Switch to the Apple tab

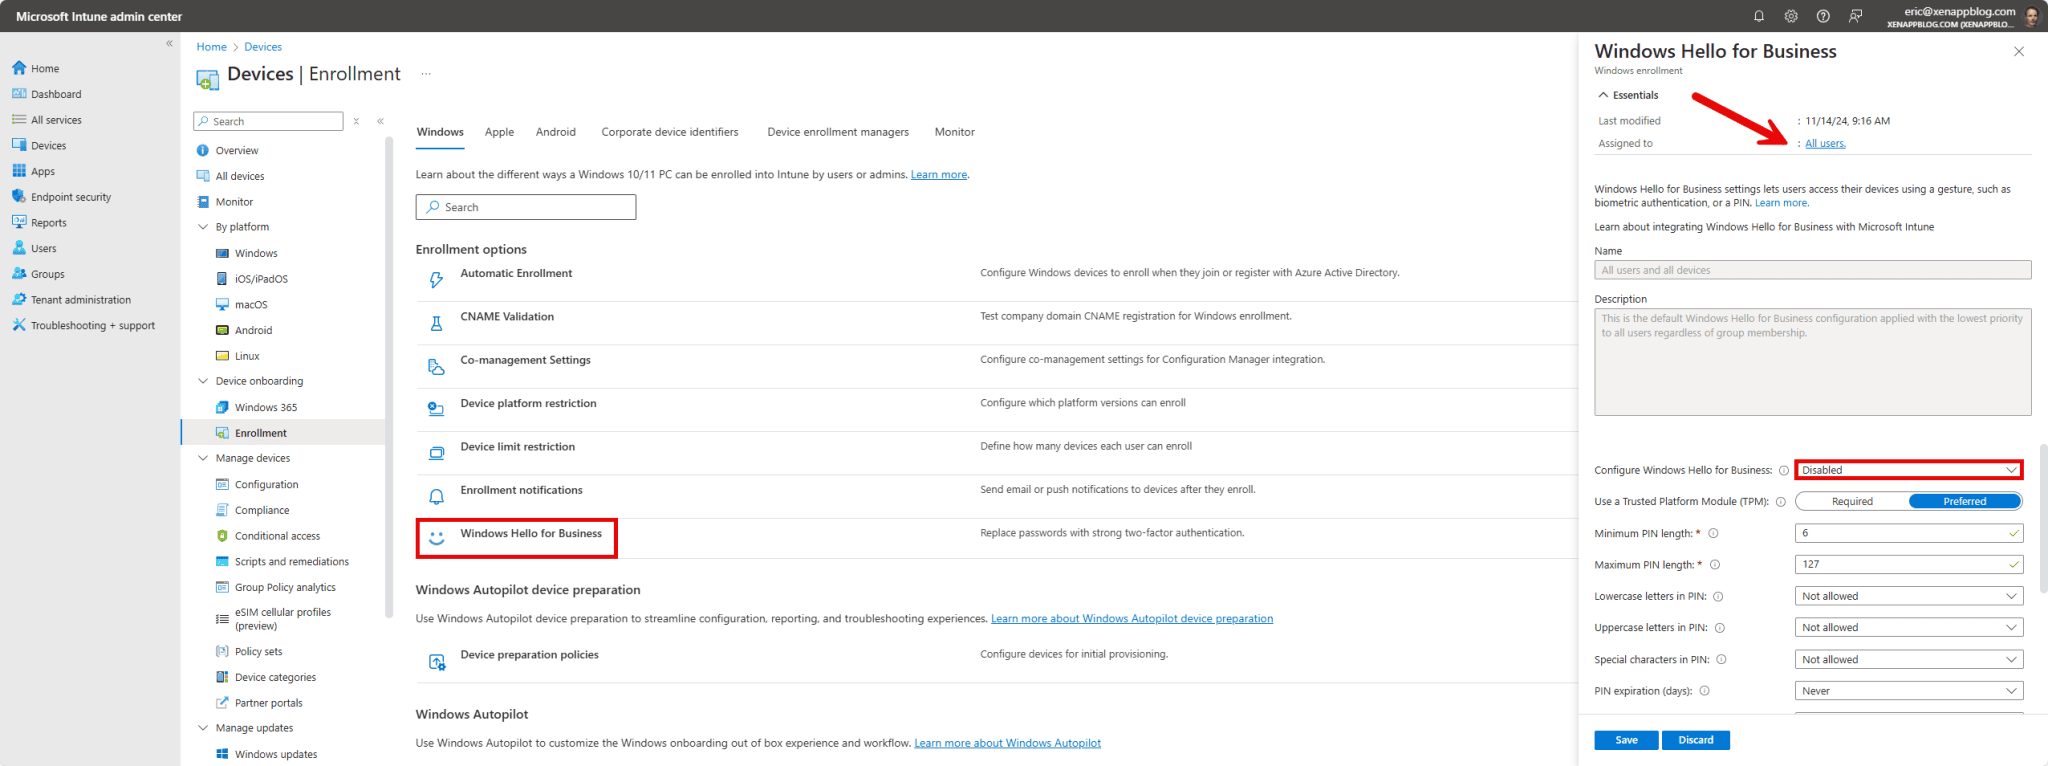tap(499, 132)
